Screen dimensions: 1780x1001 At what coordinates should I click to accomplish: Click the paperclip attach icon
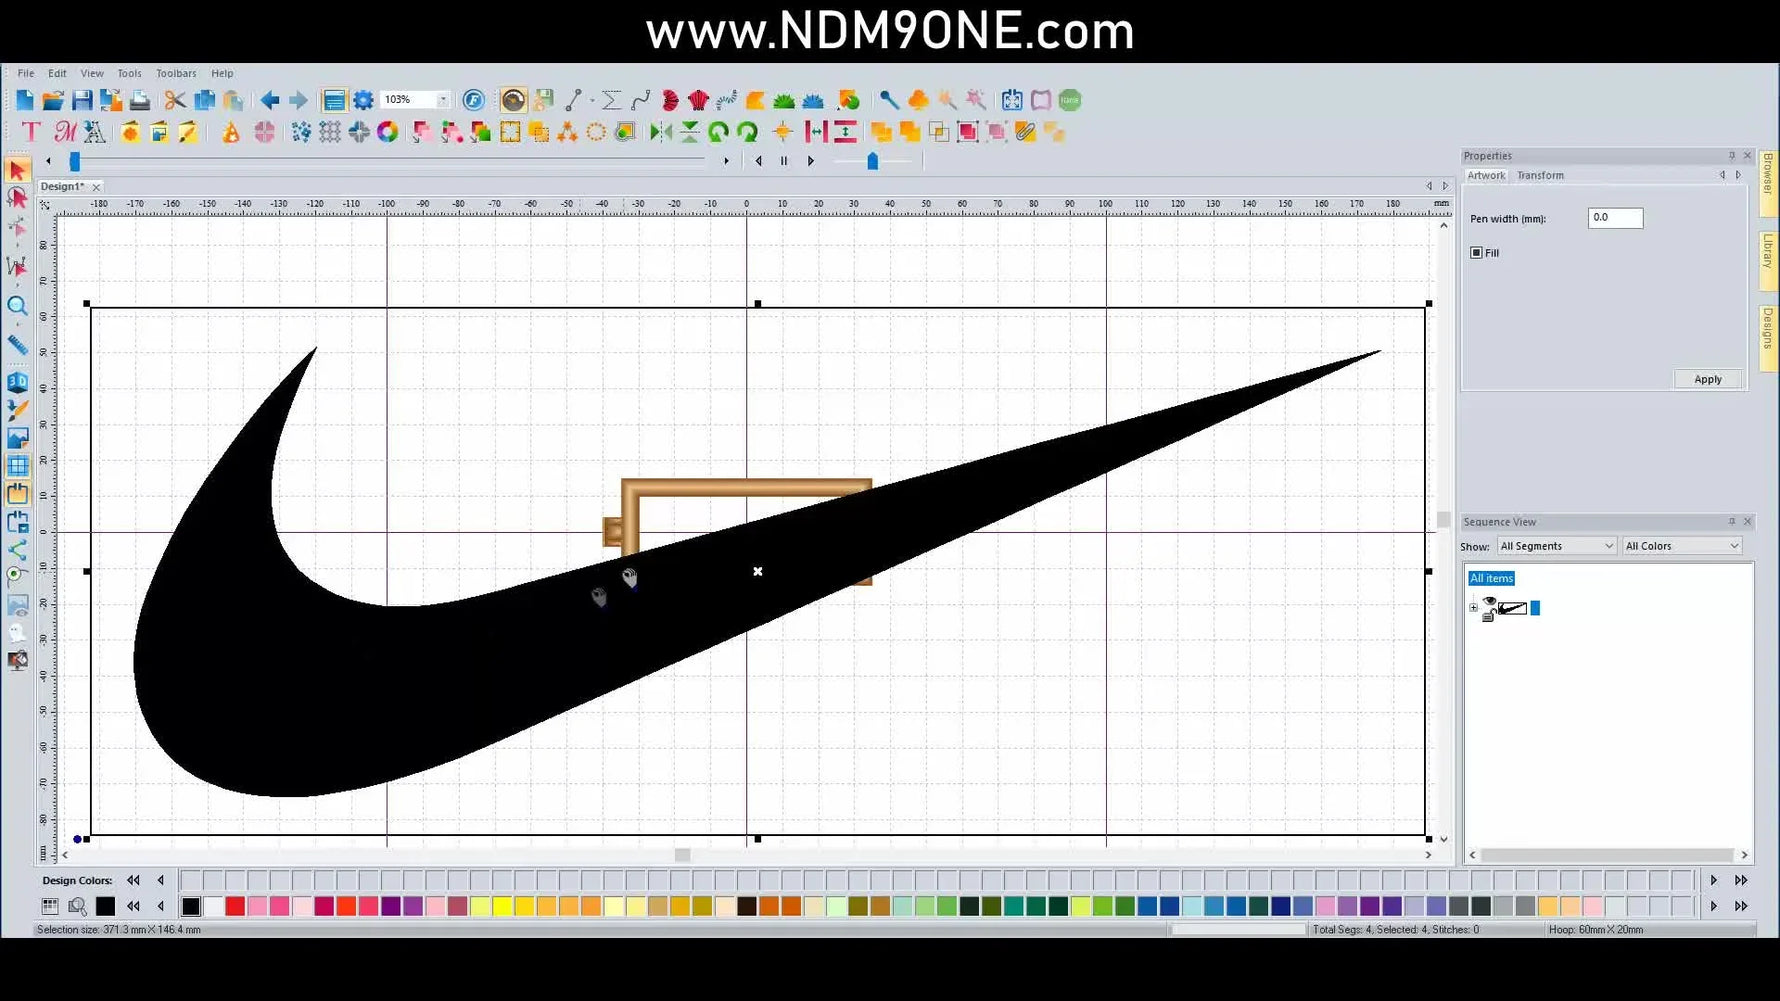point(1025,132)
